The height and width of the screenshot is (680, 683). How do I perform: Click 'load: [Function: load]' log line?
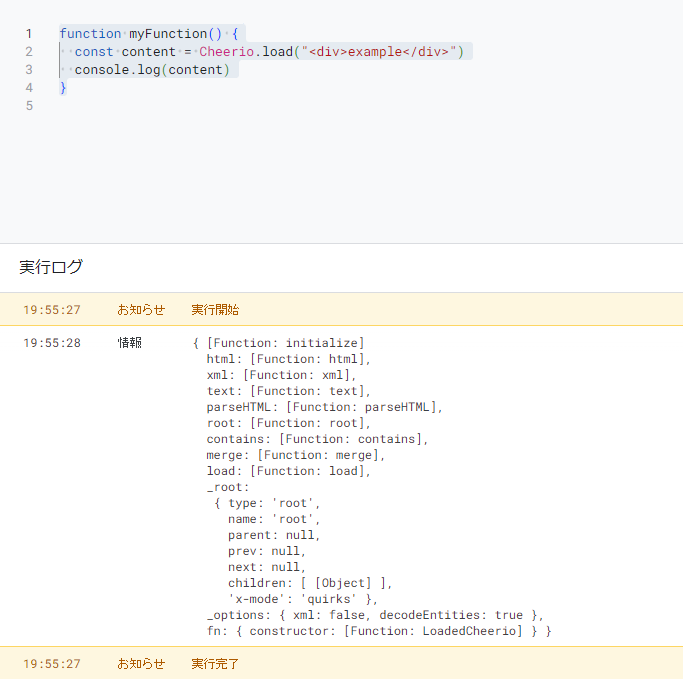click(288, 471)
